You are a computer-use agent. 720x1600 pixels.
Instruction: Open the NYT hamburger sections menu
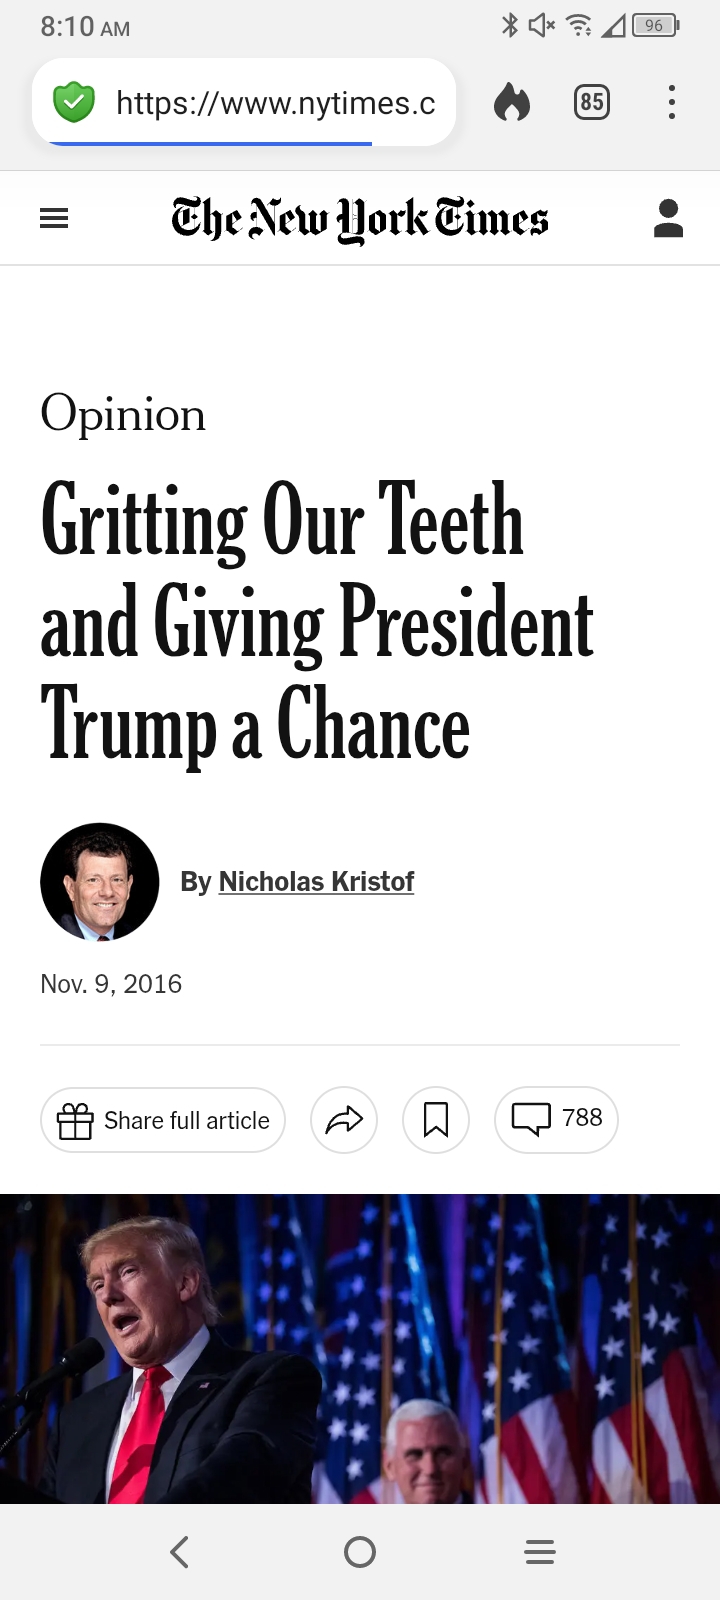point(54,218)
